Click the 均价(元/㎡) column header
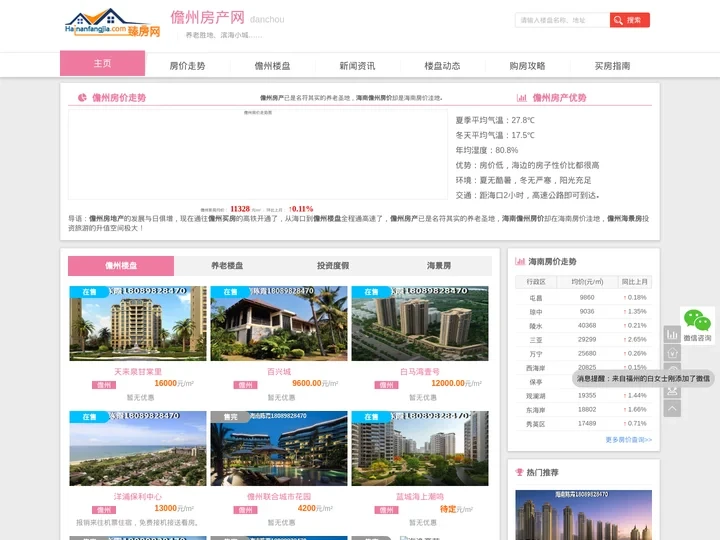The width and height of the screenshot is (720, 540). pyautogui.click(x=587, y=281)
